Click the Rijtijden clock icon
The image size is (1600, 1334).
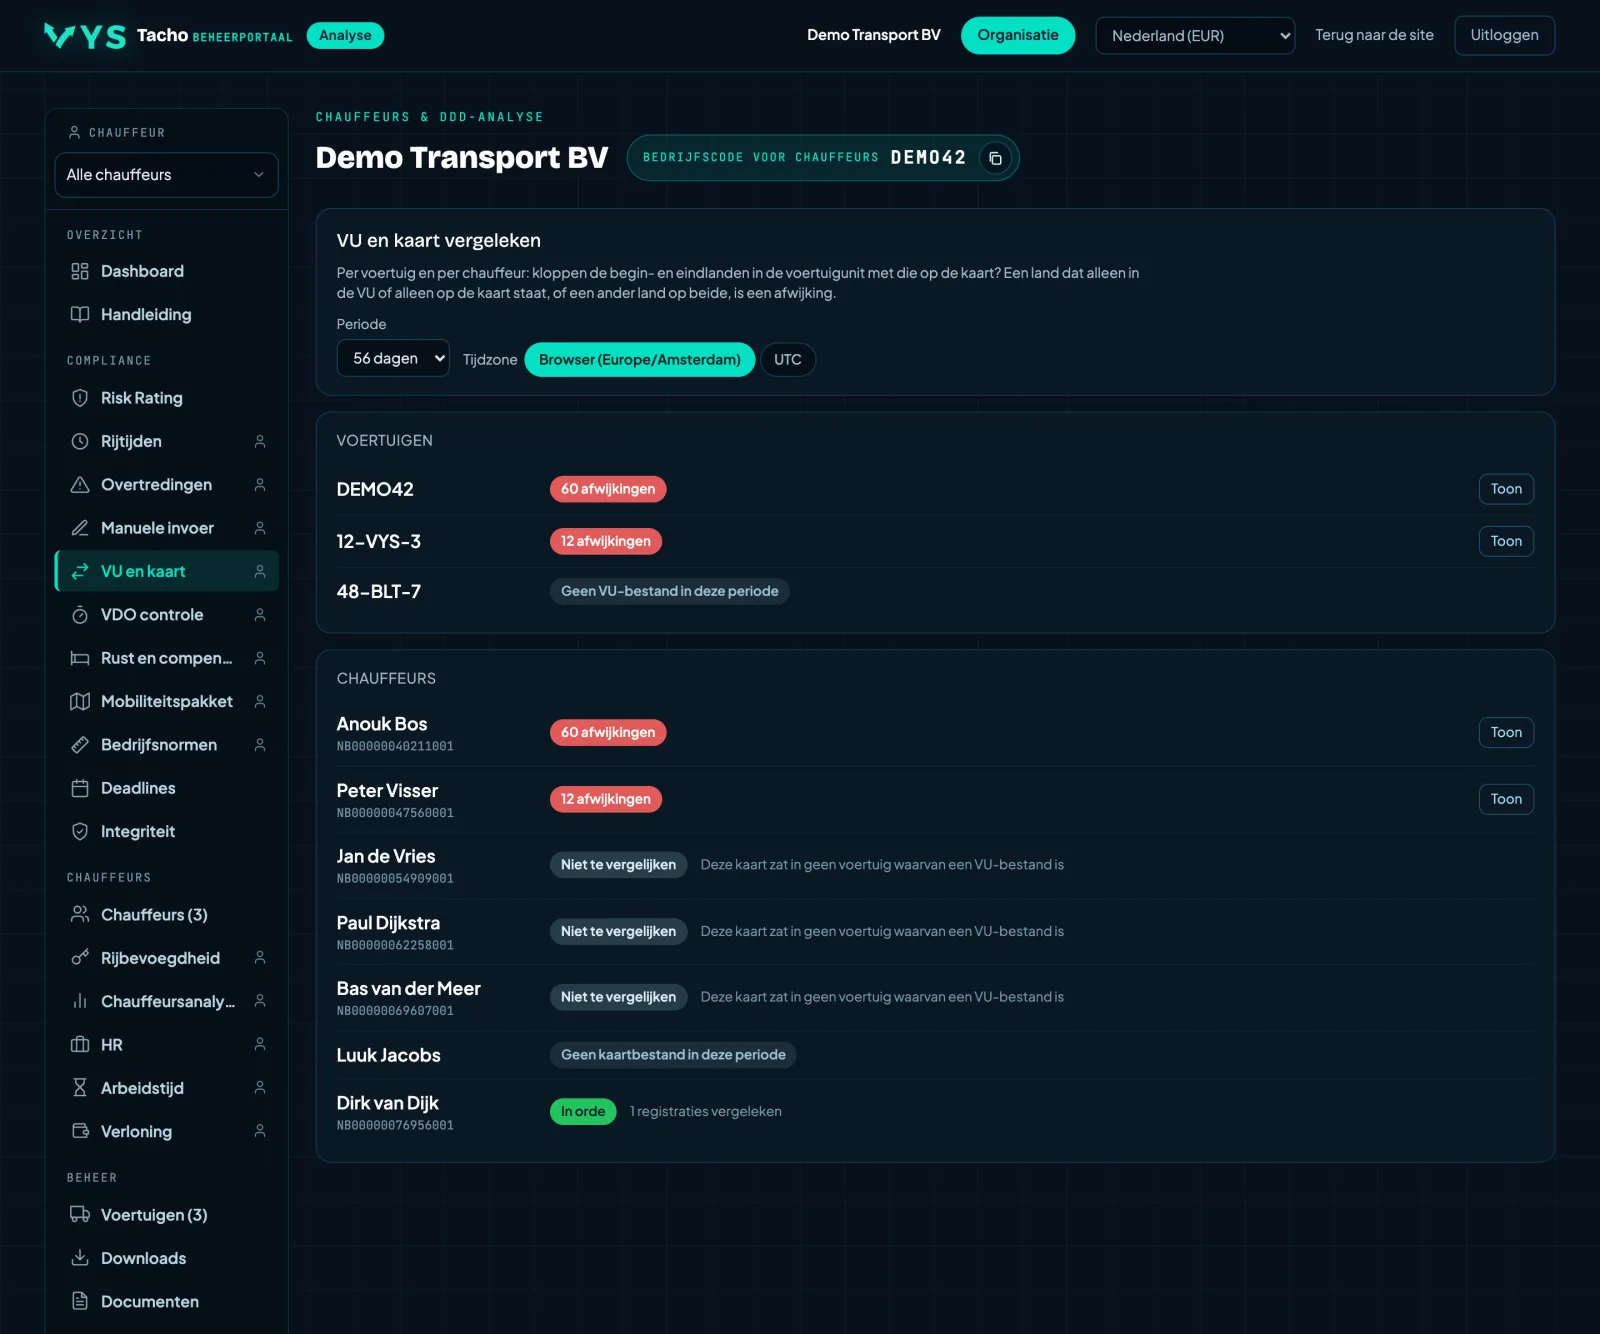pyautogui.click(x=80, y=441)
